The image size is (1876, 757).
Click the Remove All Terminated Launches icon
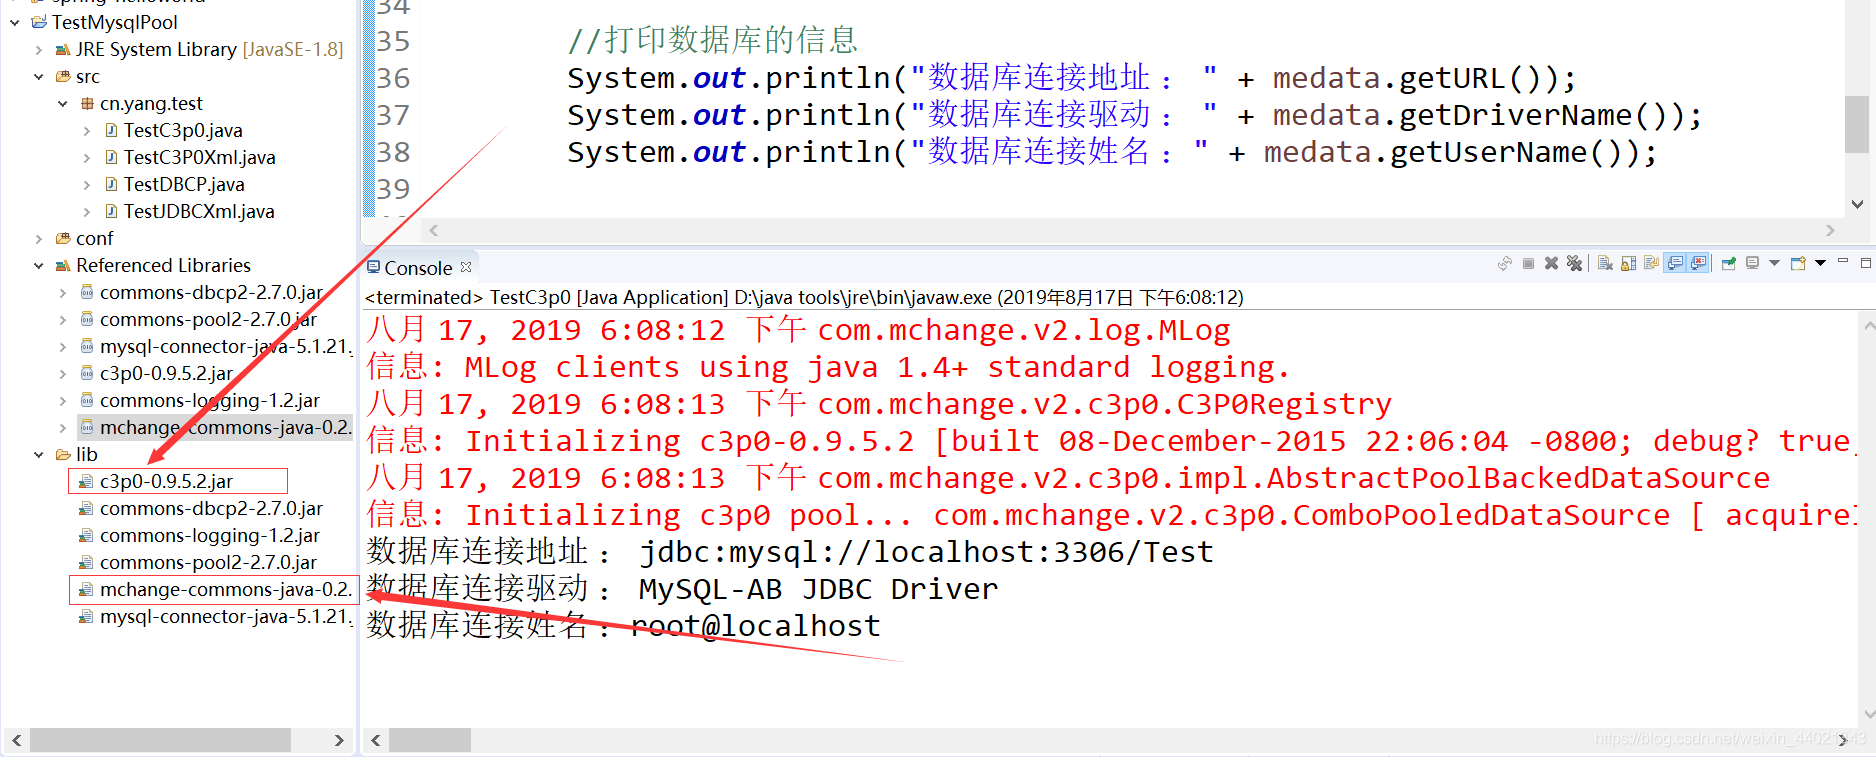pos(1574,263)
